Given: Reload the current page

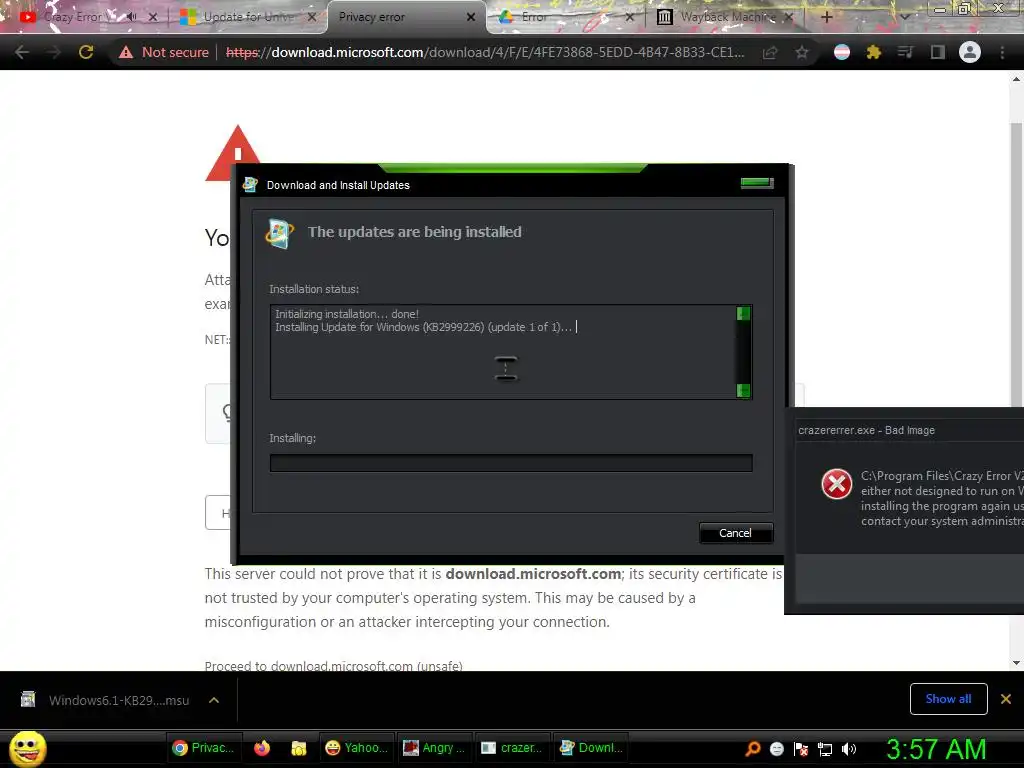Looking at the screenshot, I should (x=86, y=52).
